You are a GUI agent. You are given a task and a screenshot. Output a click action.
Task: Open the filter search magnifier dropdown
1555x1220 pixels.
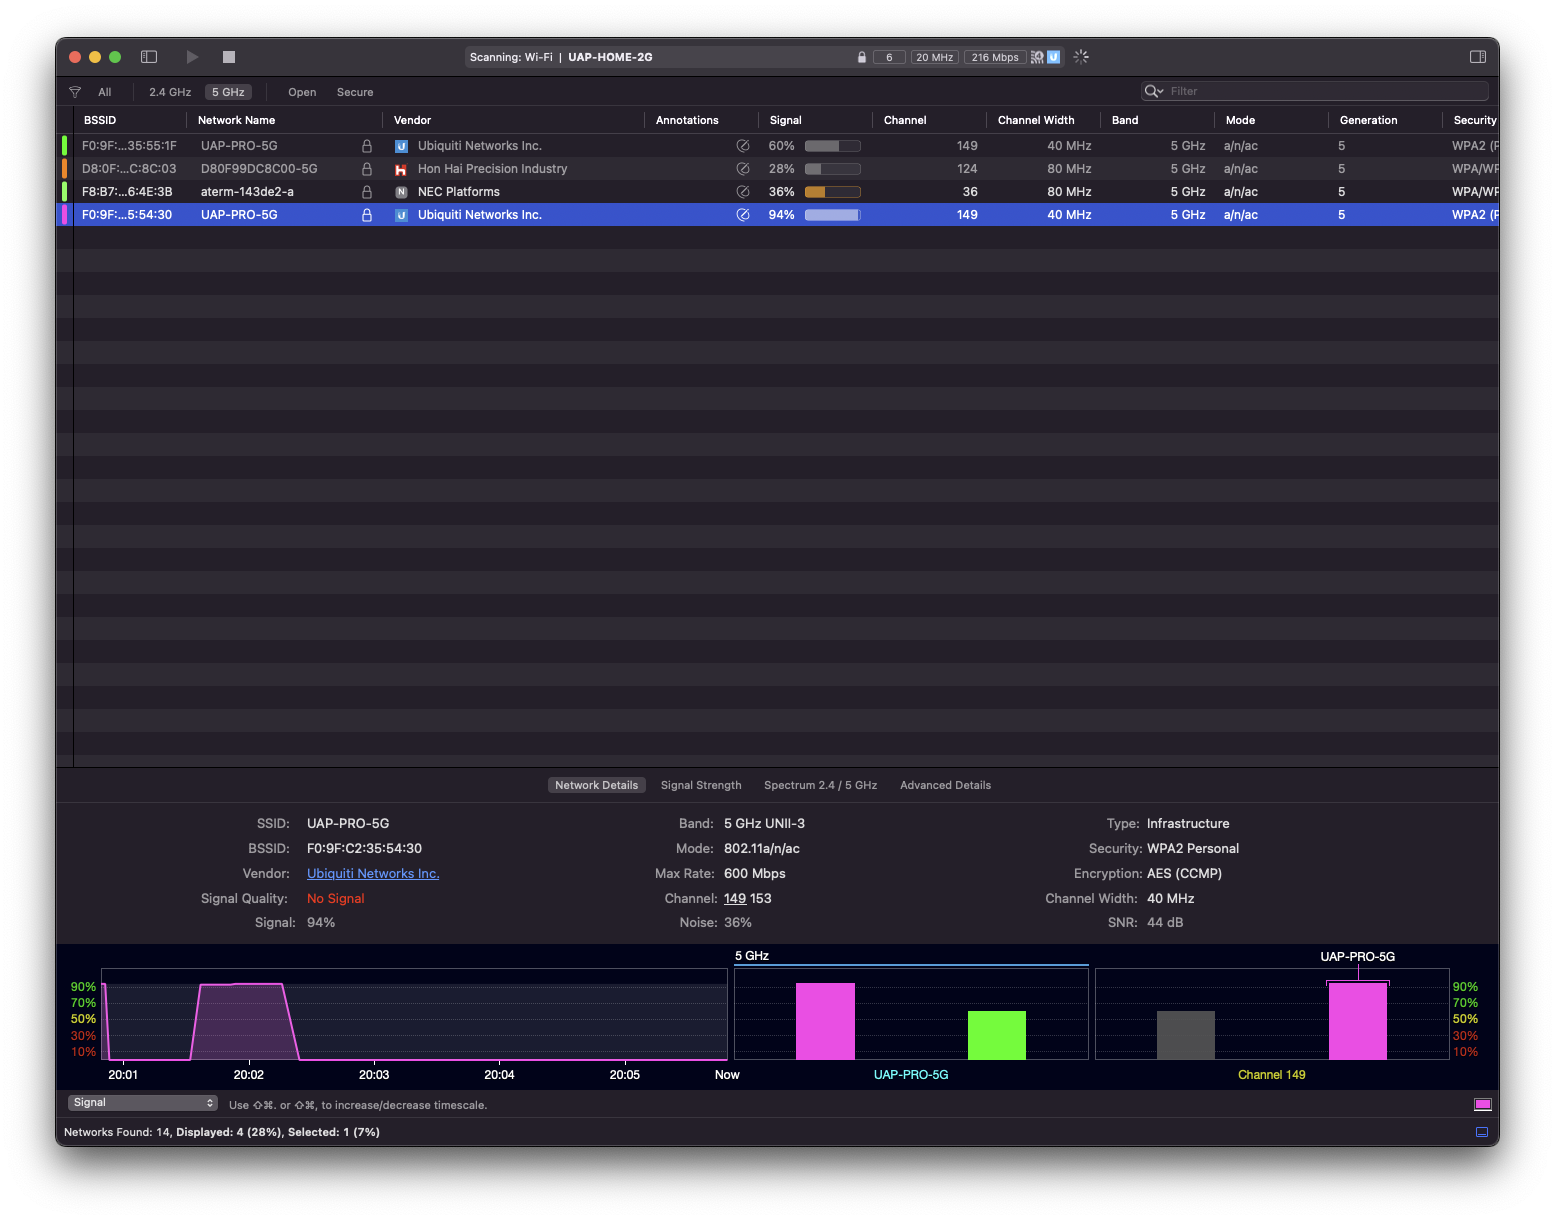pos(1154,91)
